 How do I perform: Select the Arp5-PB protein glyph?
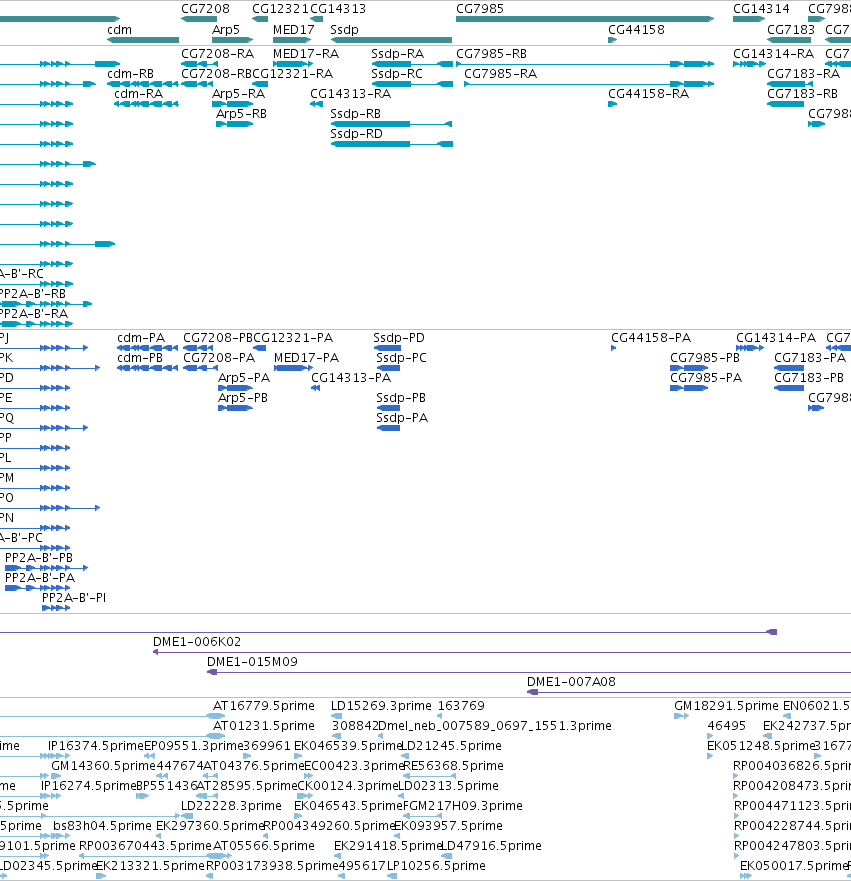pyautogui.click(x=235, y=408)
